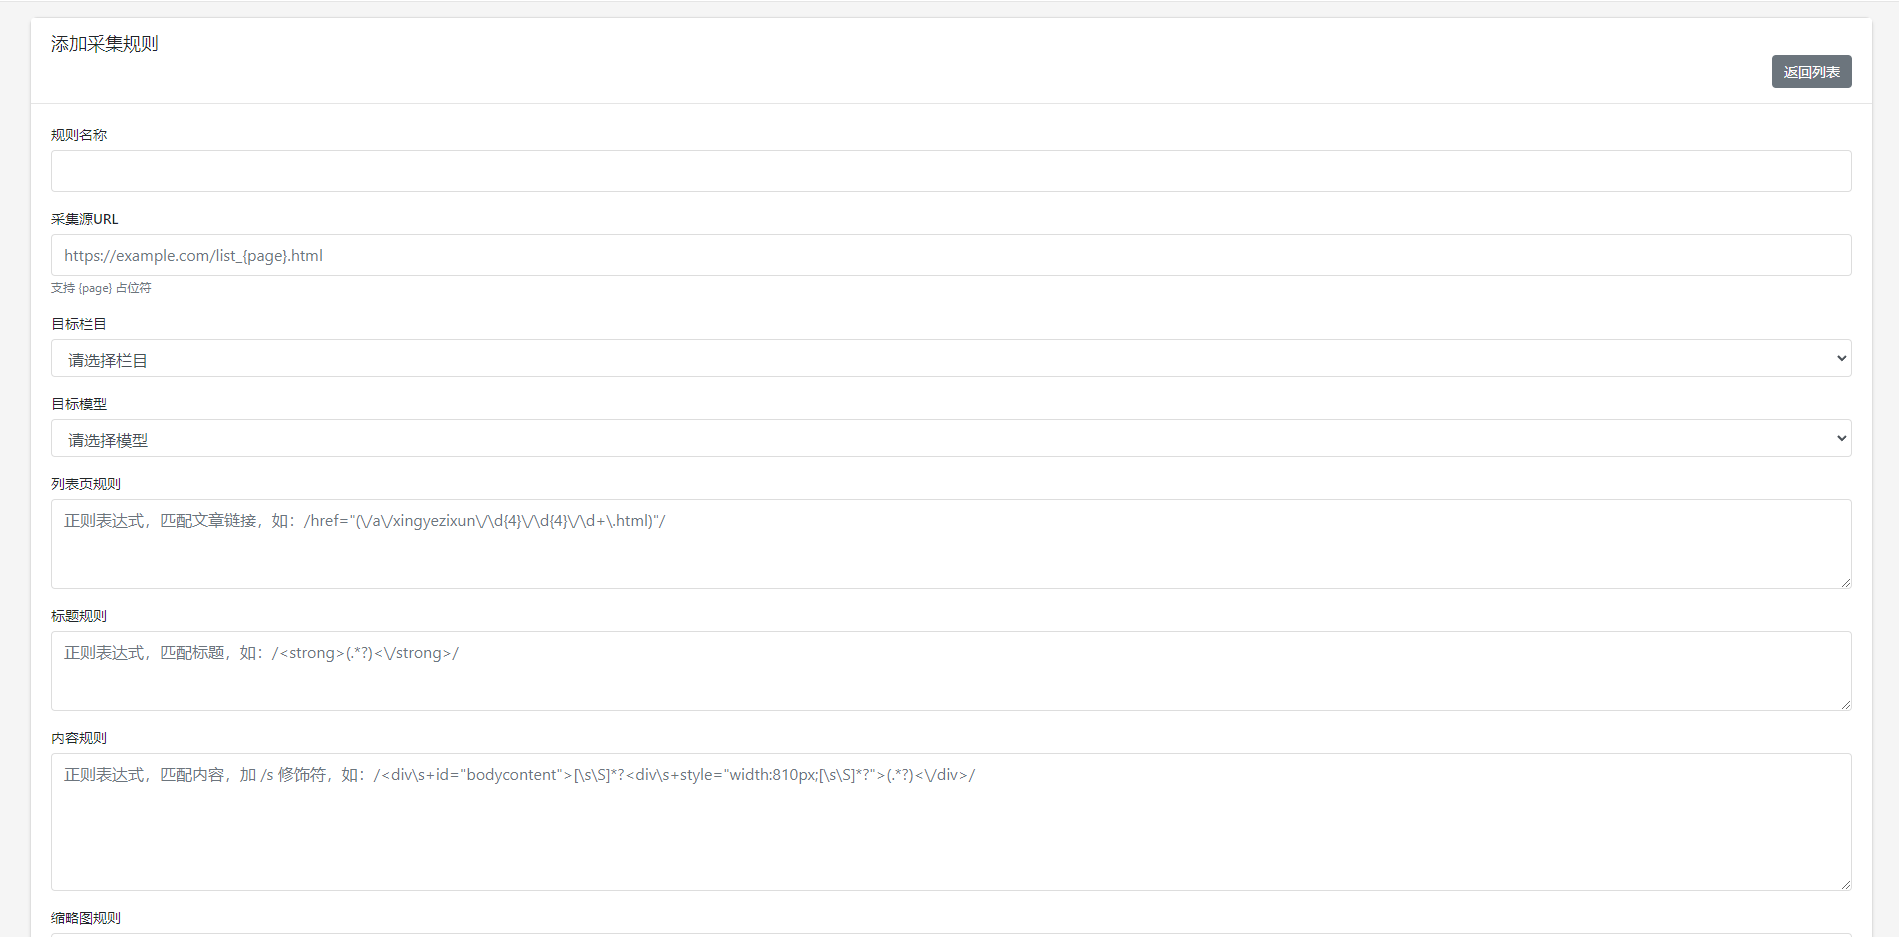Click the 返回列表 button
1899x937 pixels.
pos(1811,72)
